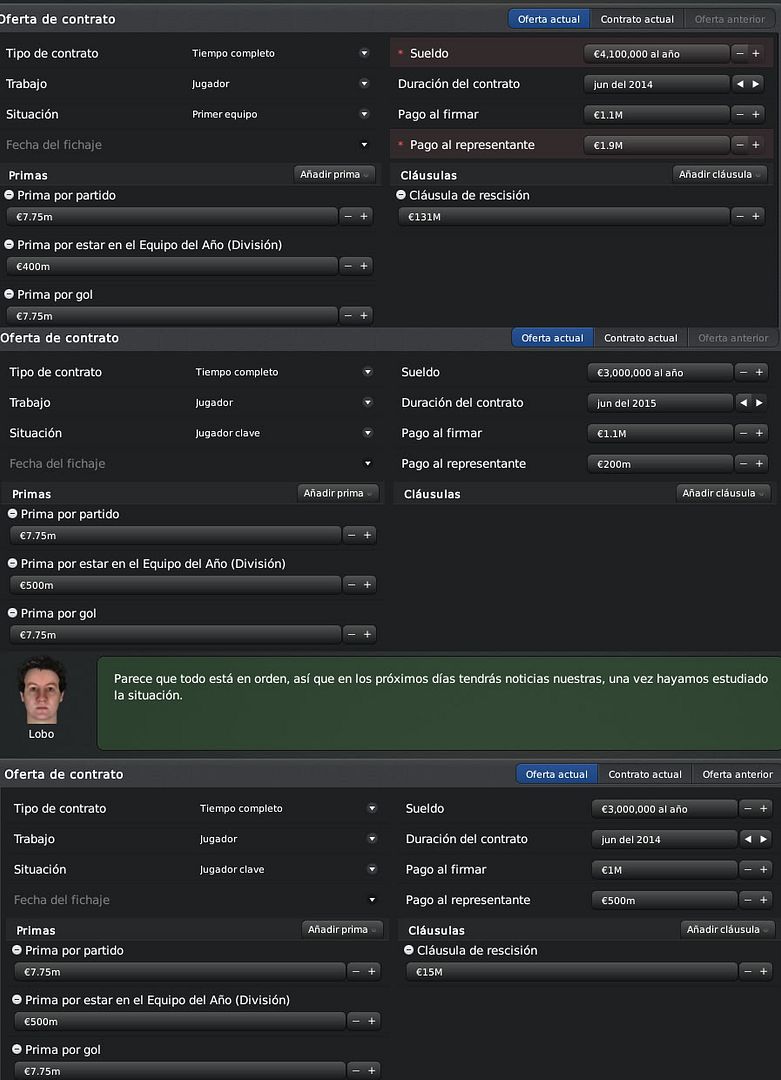Open Situación dropdown showing Primer equipo
Screen dimensions: 781x1080
pos(364,114)
